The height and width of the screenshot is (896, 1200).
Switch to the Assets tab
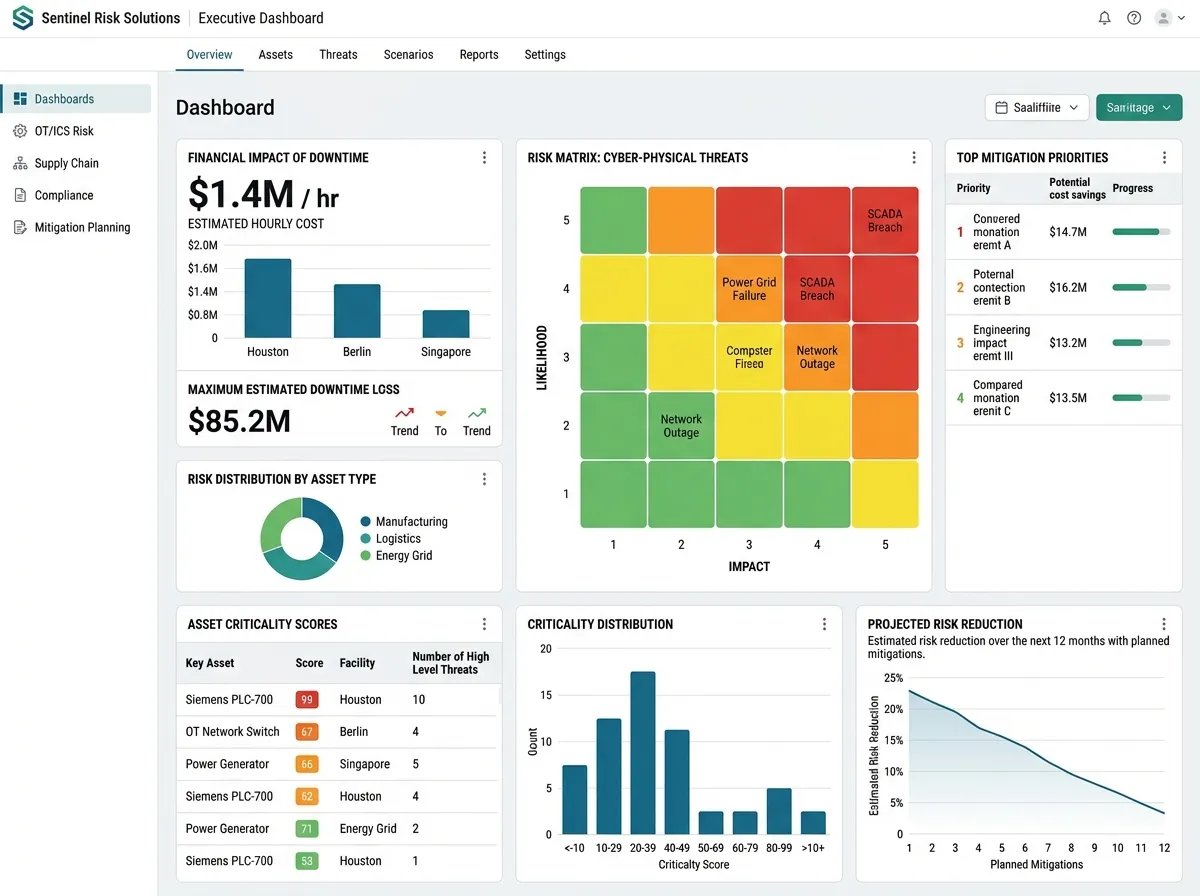tap(275, 54)
